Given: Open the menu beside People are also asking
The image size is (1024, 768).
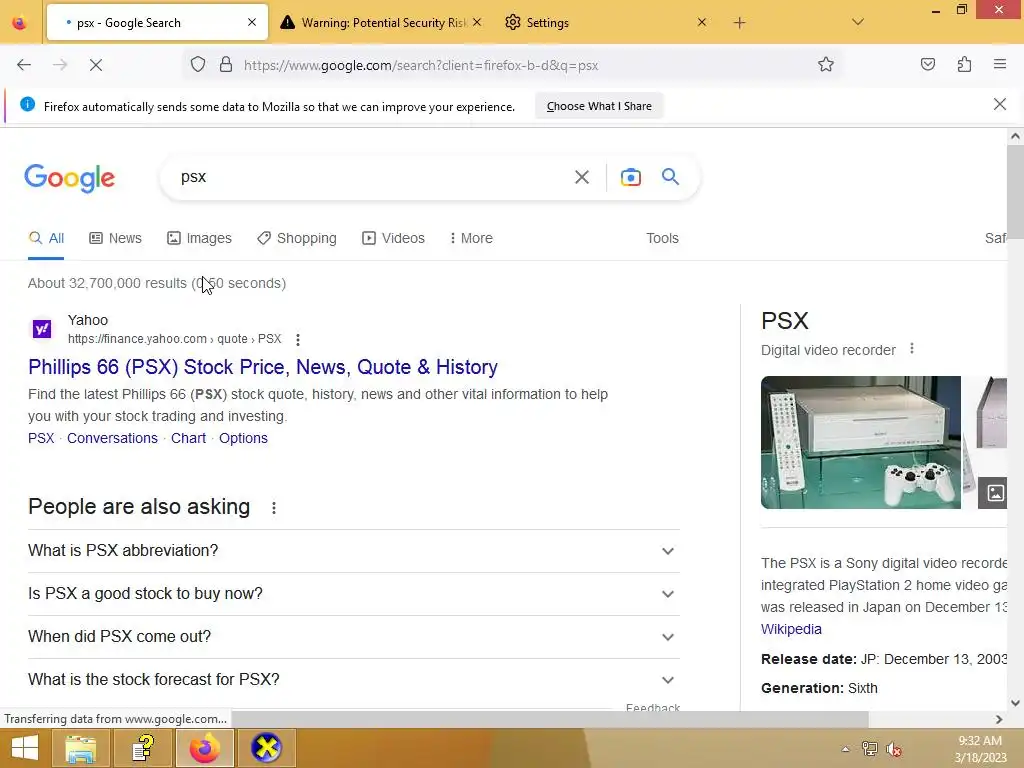Looking at the screenshot, I should 274,507.
